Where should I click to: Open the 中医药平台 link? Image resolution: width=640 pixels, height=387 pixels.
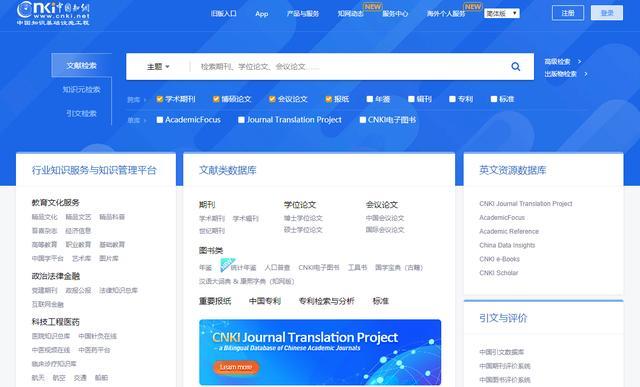point(94,350)
